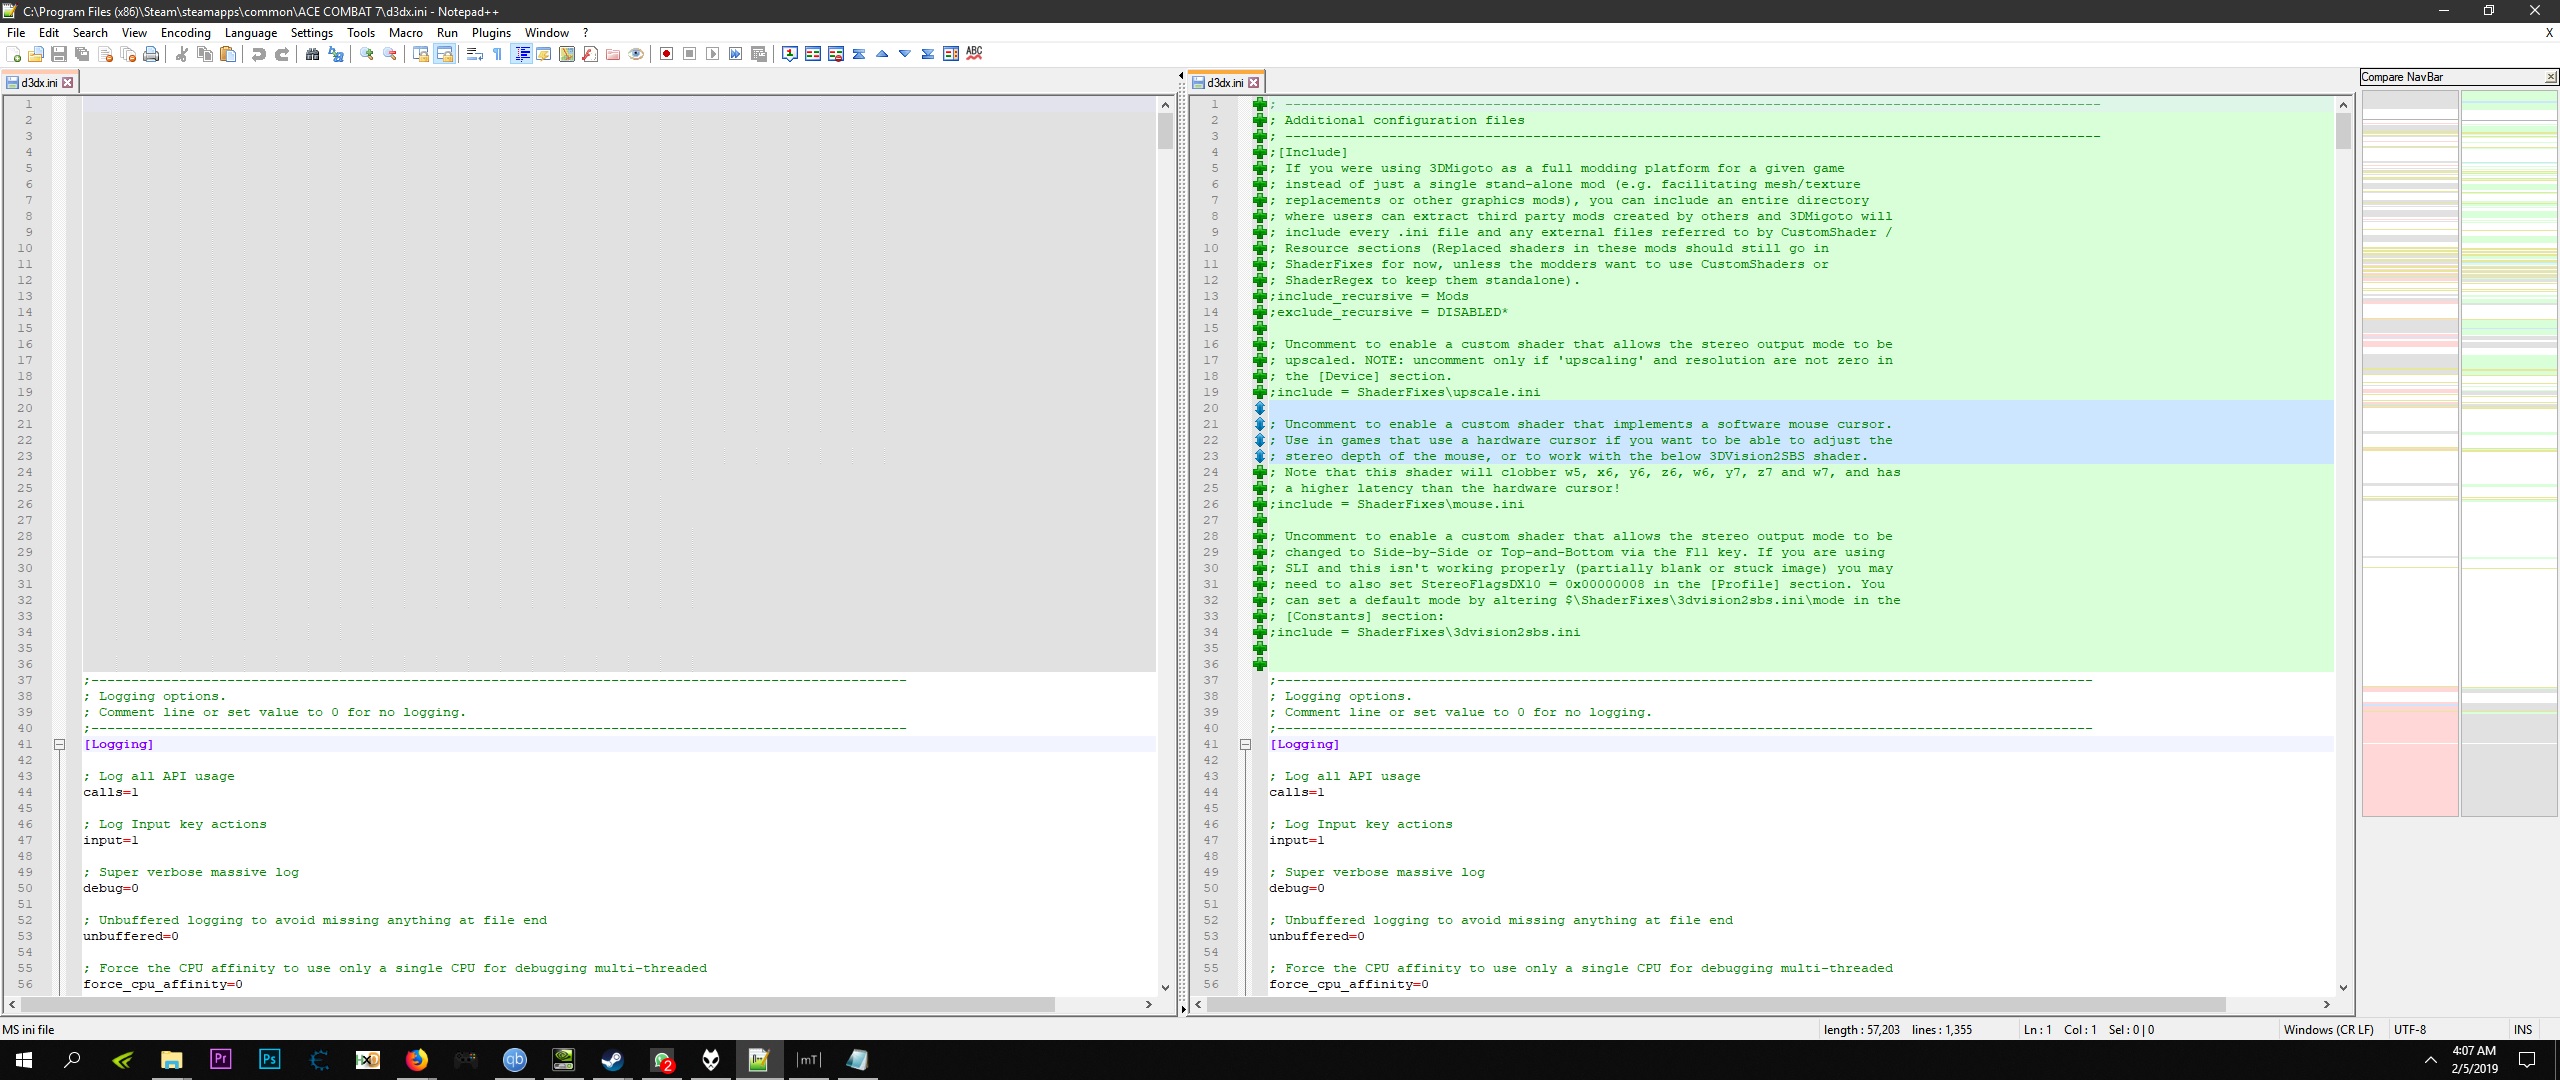The image size is (2560, 1080).
Task: Open the Replace dialog icon
Action: (x=336, y=54)
